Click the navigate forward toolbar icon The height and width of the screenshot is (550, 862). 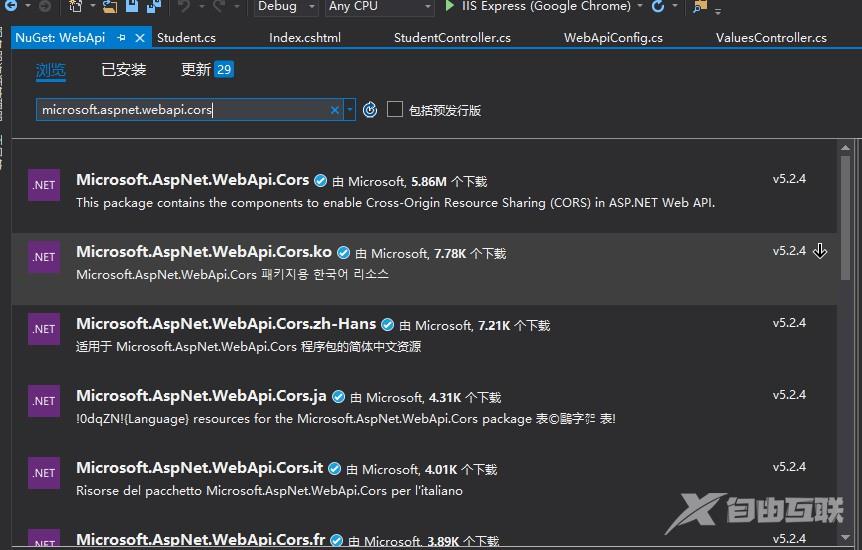click(45, 6)
